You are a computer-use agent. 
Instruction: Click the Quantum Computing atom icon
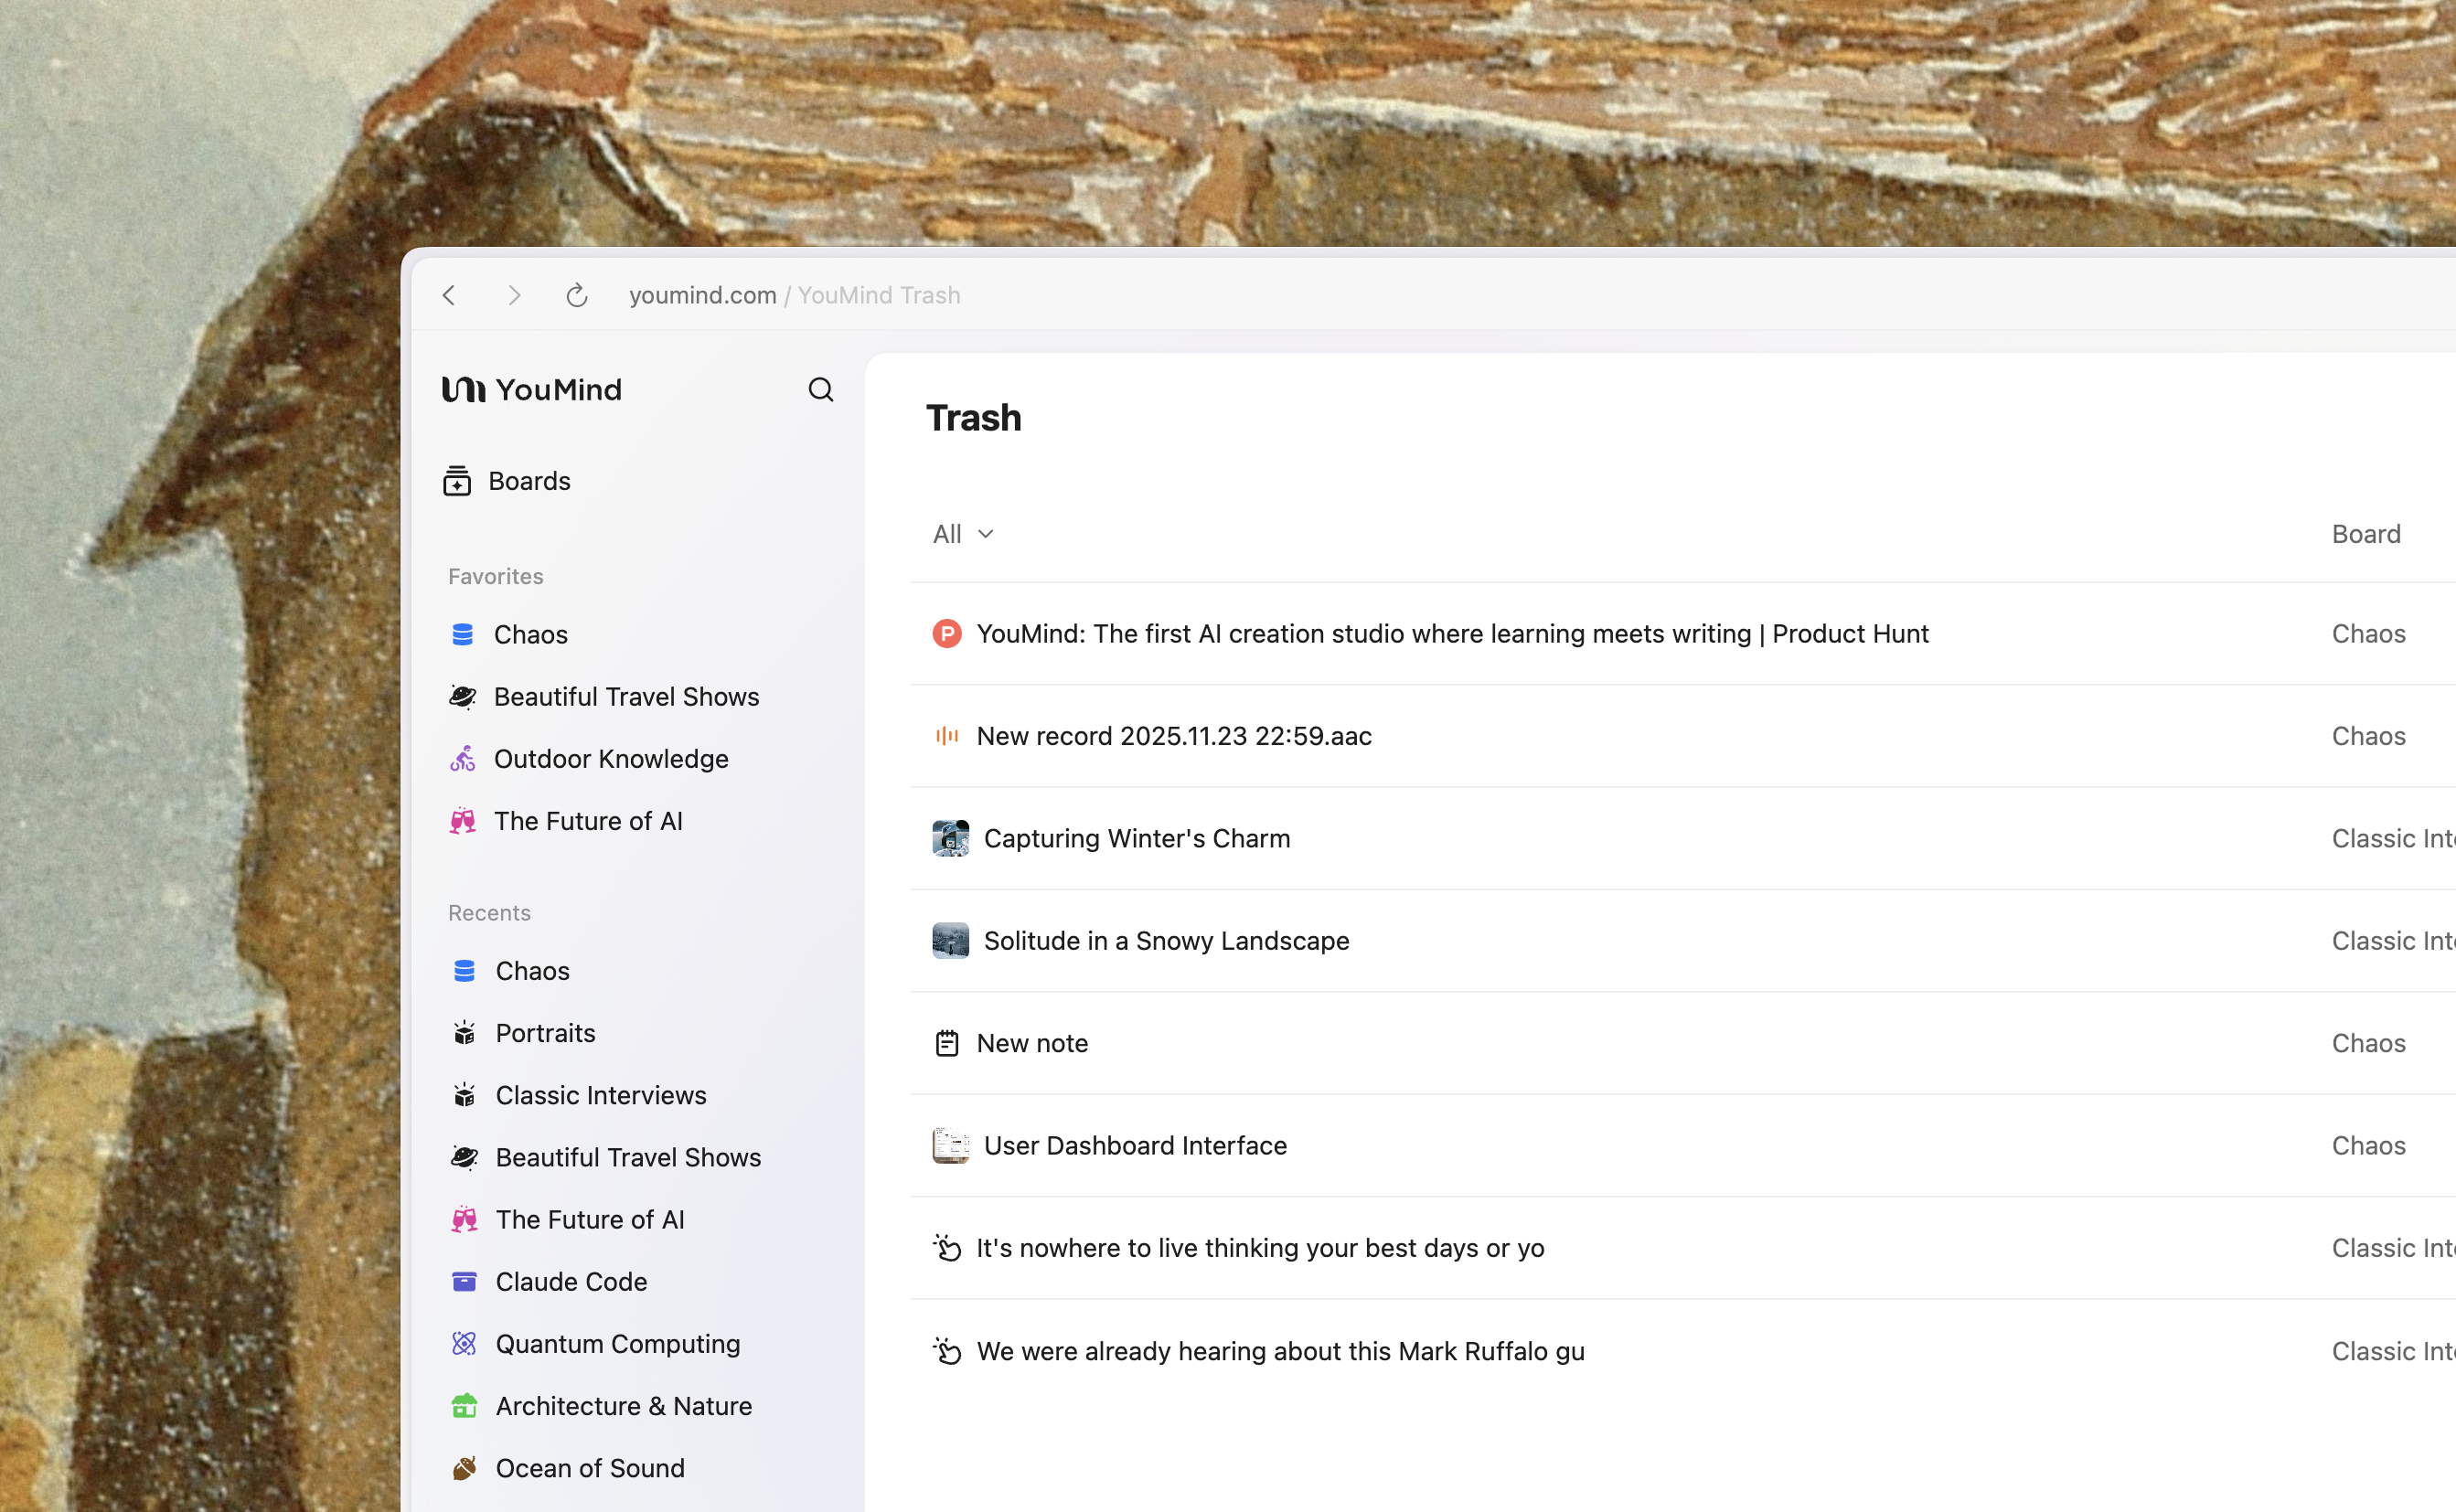pos(464,1344)
